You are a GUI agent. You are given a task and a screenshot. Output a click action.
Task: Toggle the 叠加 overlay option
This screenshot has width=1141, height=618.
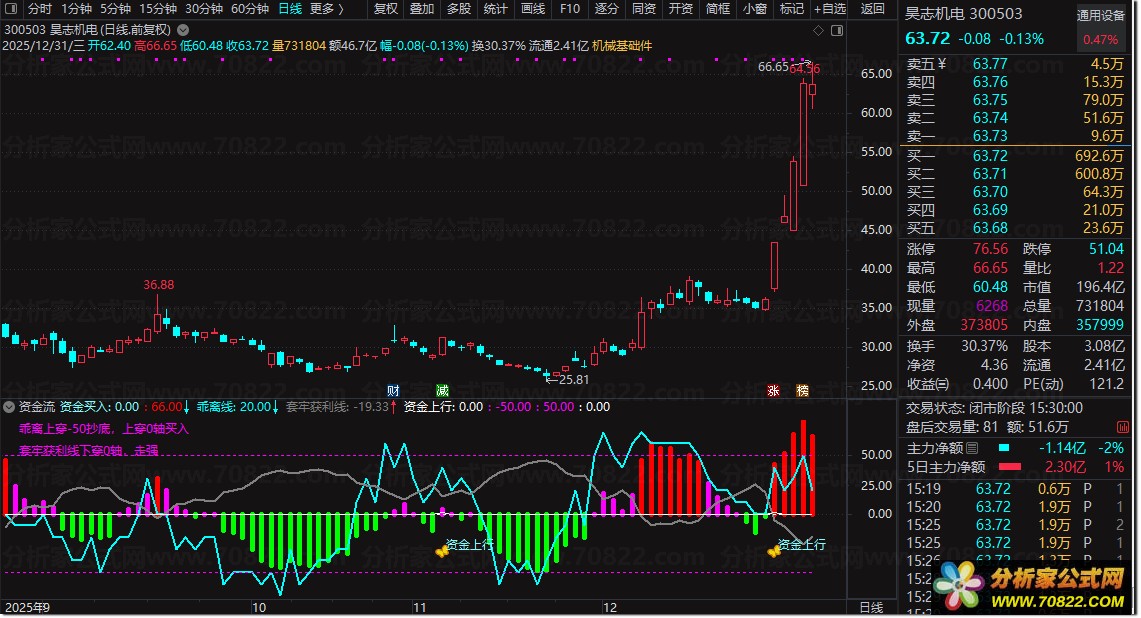422,9
